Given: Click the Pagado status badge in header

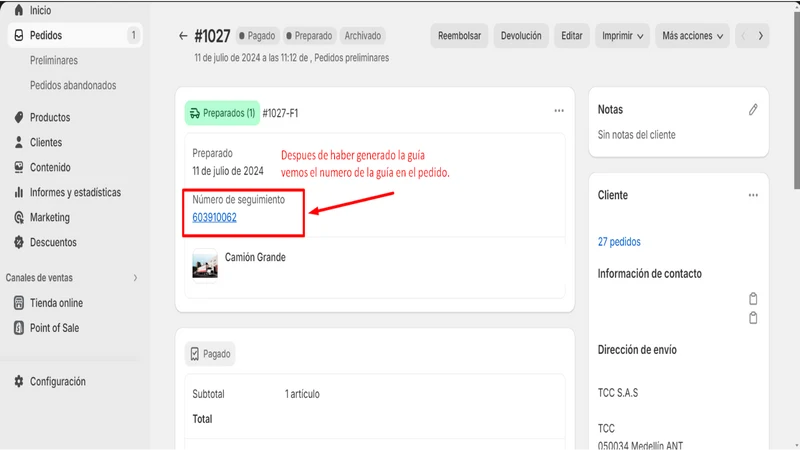Looking at the screenshot, I should click(x=257, y=36).
